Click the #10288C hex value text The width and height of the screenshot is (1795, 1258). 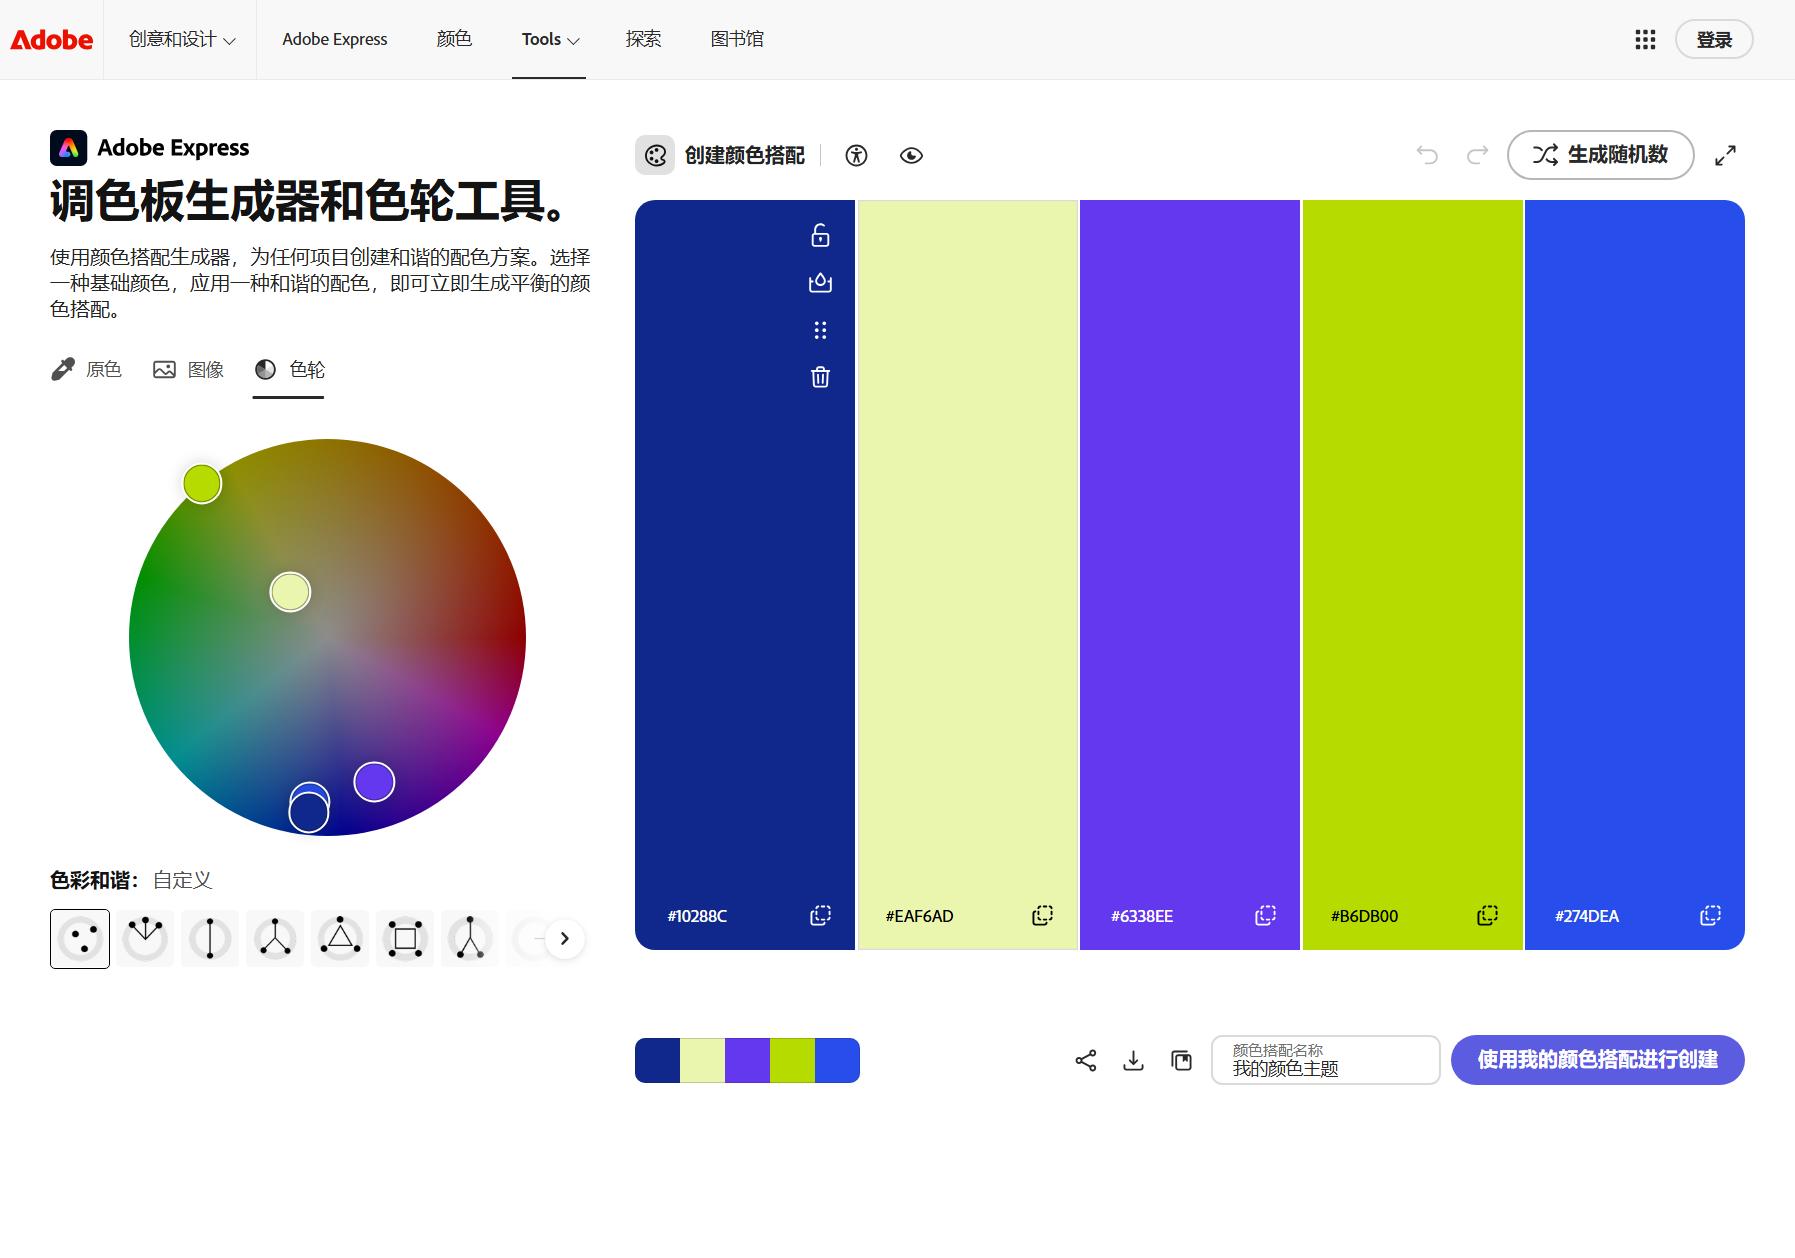coord(697,916)
